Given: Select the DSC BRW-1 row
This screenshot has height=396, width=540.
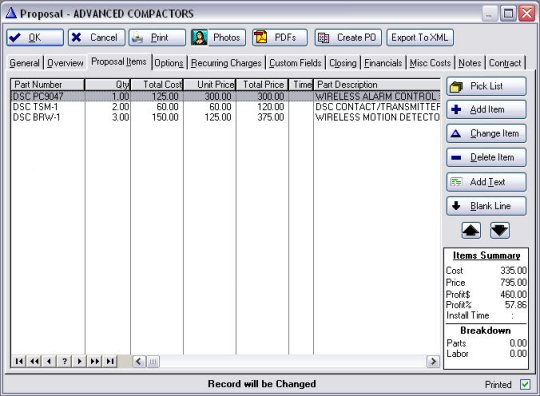Looking at the screenshot, I should tap(226, 117).
